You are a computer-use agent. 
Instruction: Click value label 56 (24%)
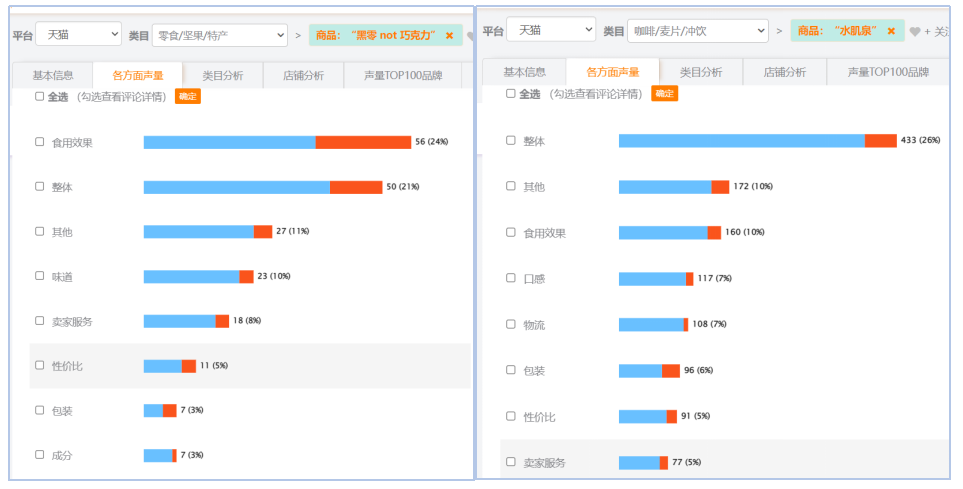point(431,142)
